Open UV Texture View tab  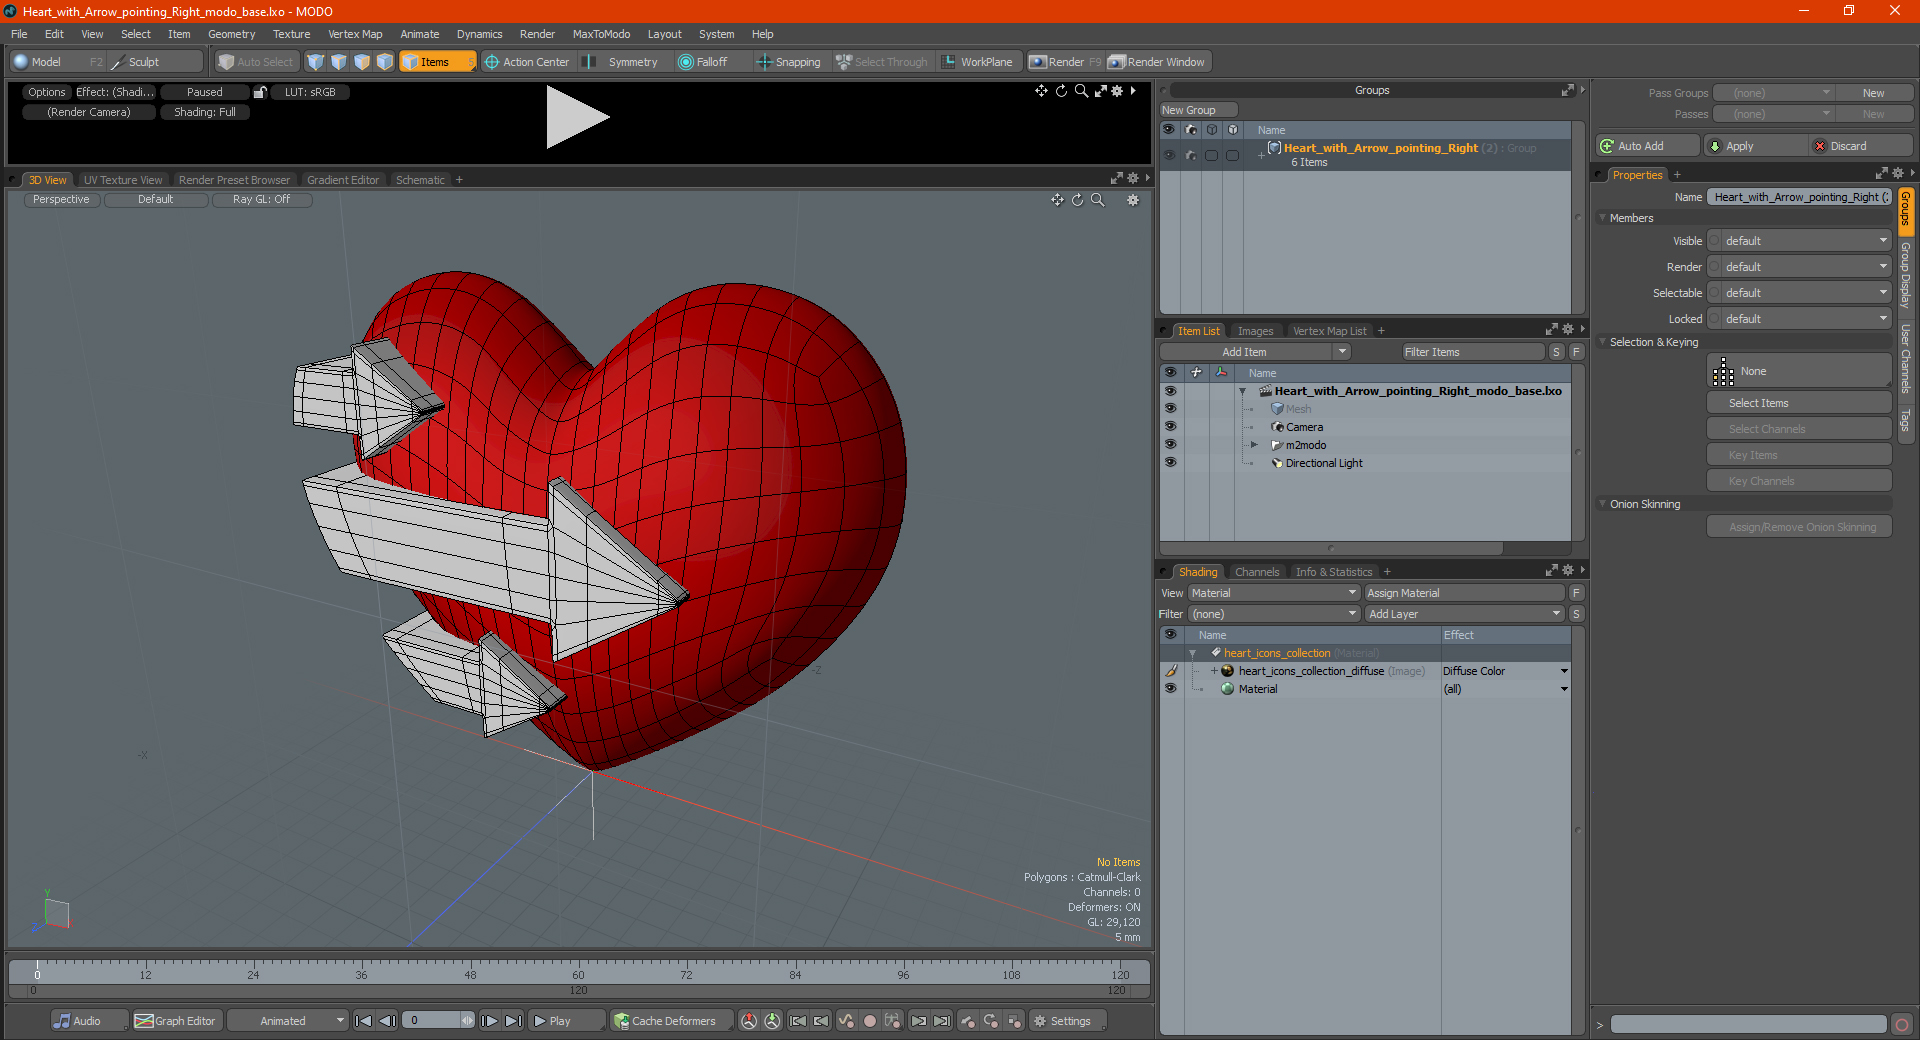[x=123, y=180]
